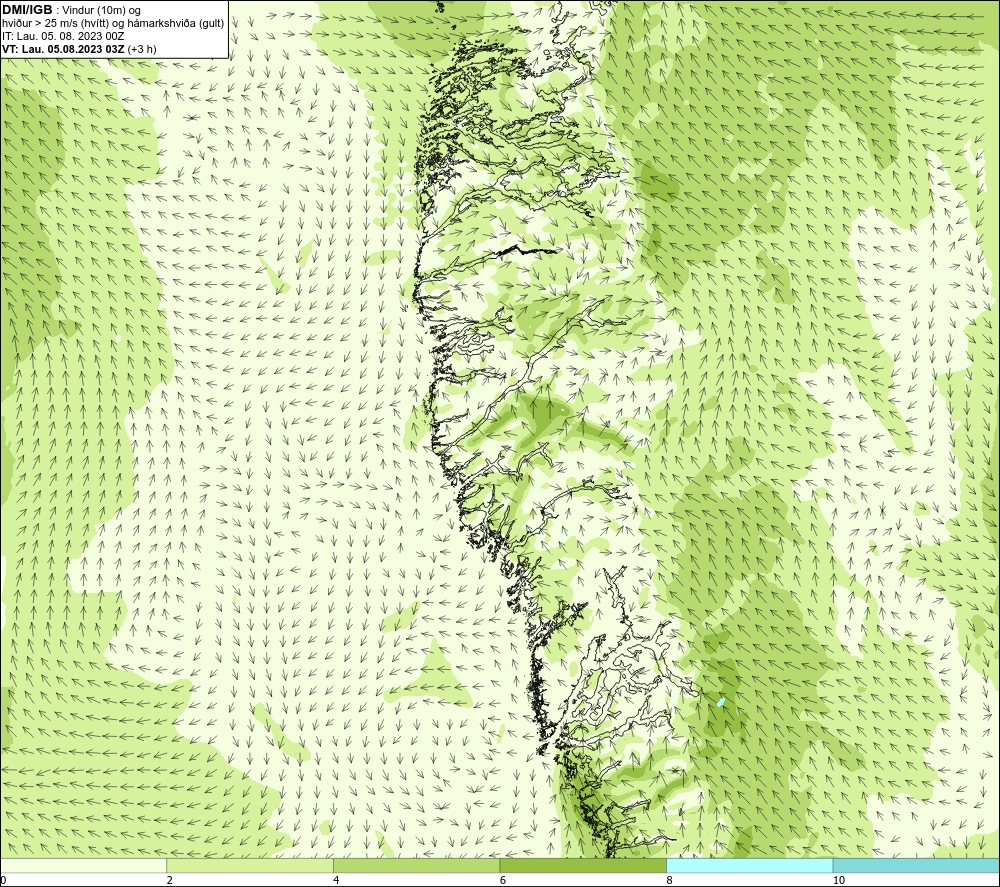Click the legend scale label 2
This screenshot has width=1000, height=887.
click(x=170, y=881)
